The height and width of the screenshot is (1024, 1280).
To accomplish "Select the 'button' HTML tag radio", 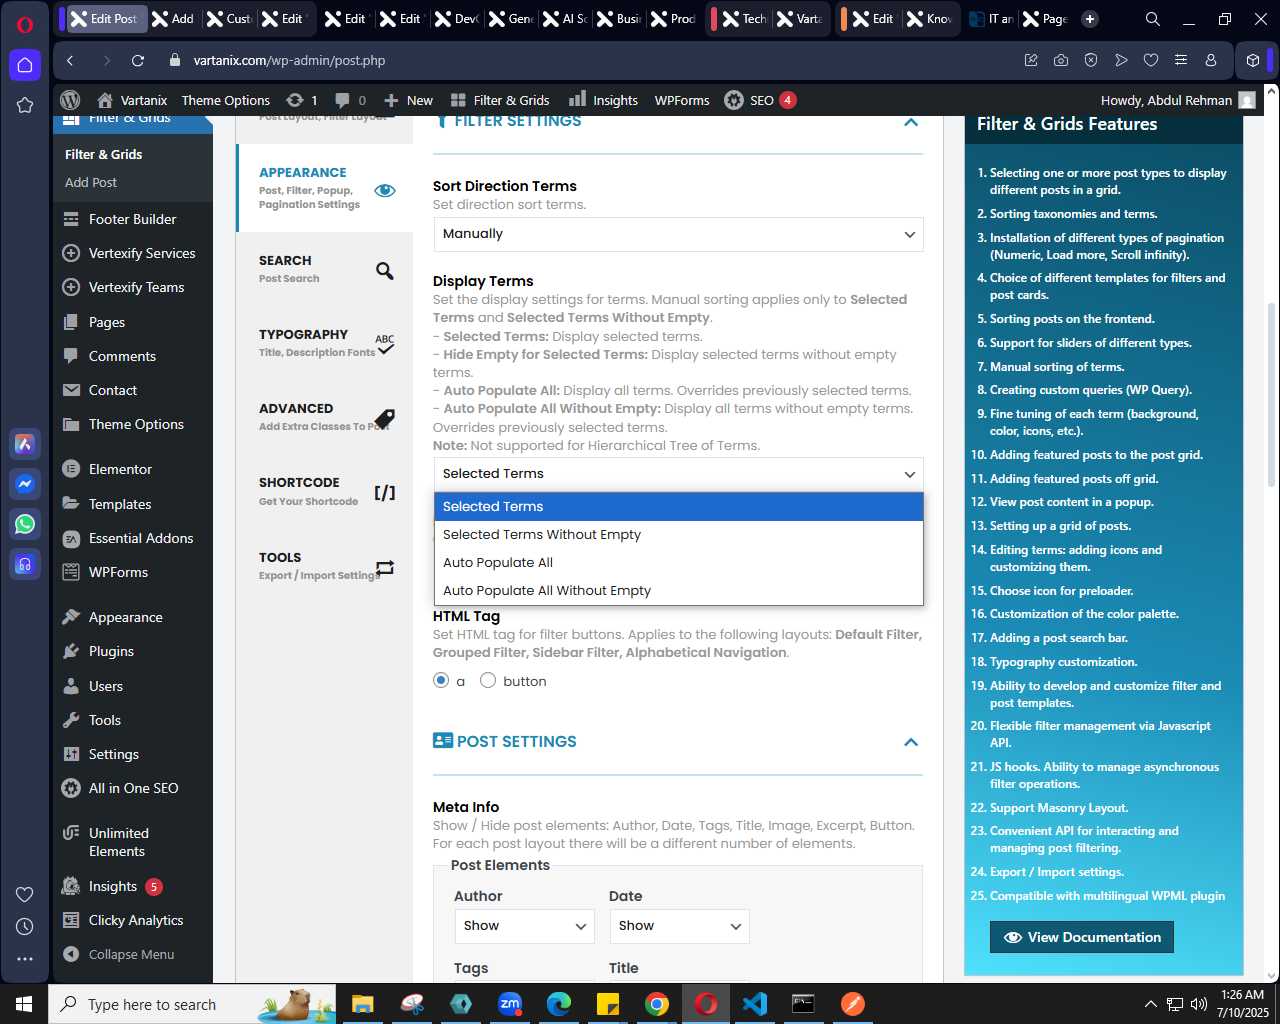I will (488, 680).
